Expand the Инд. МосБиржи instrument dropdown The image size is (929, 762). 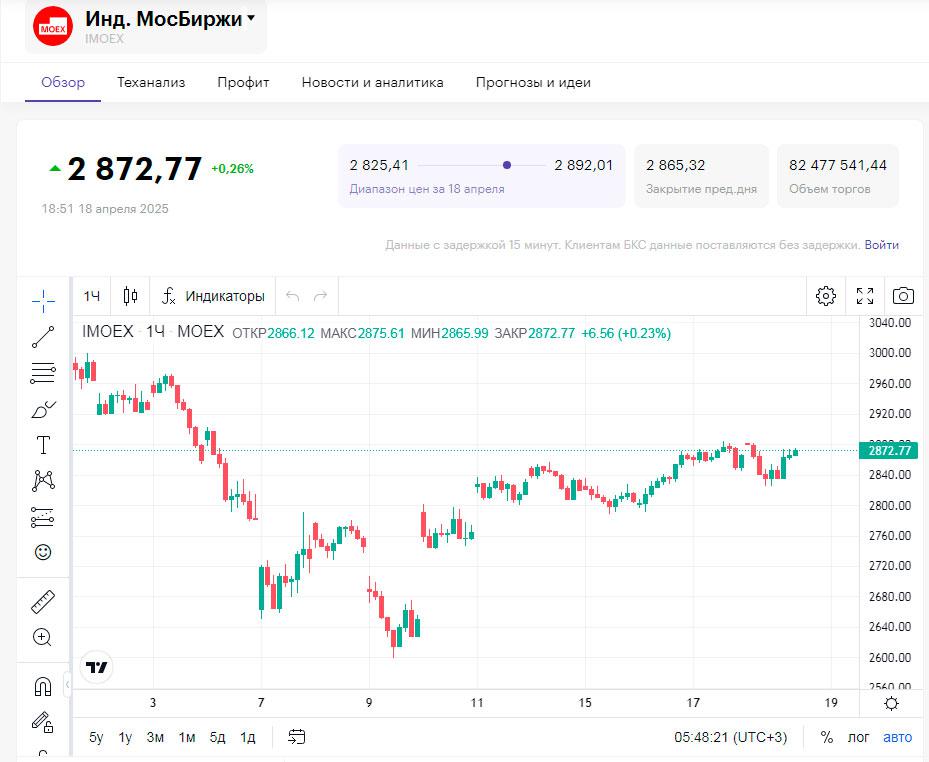(251, 18)
